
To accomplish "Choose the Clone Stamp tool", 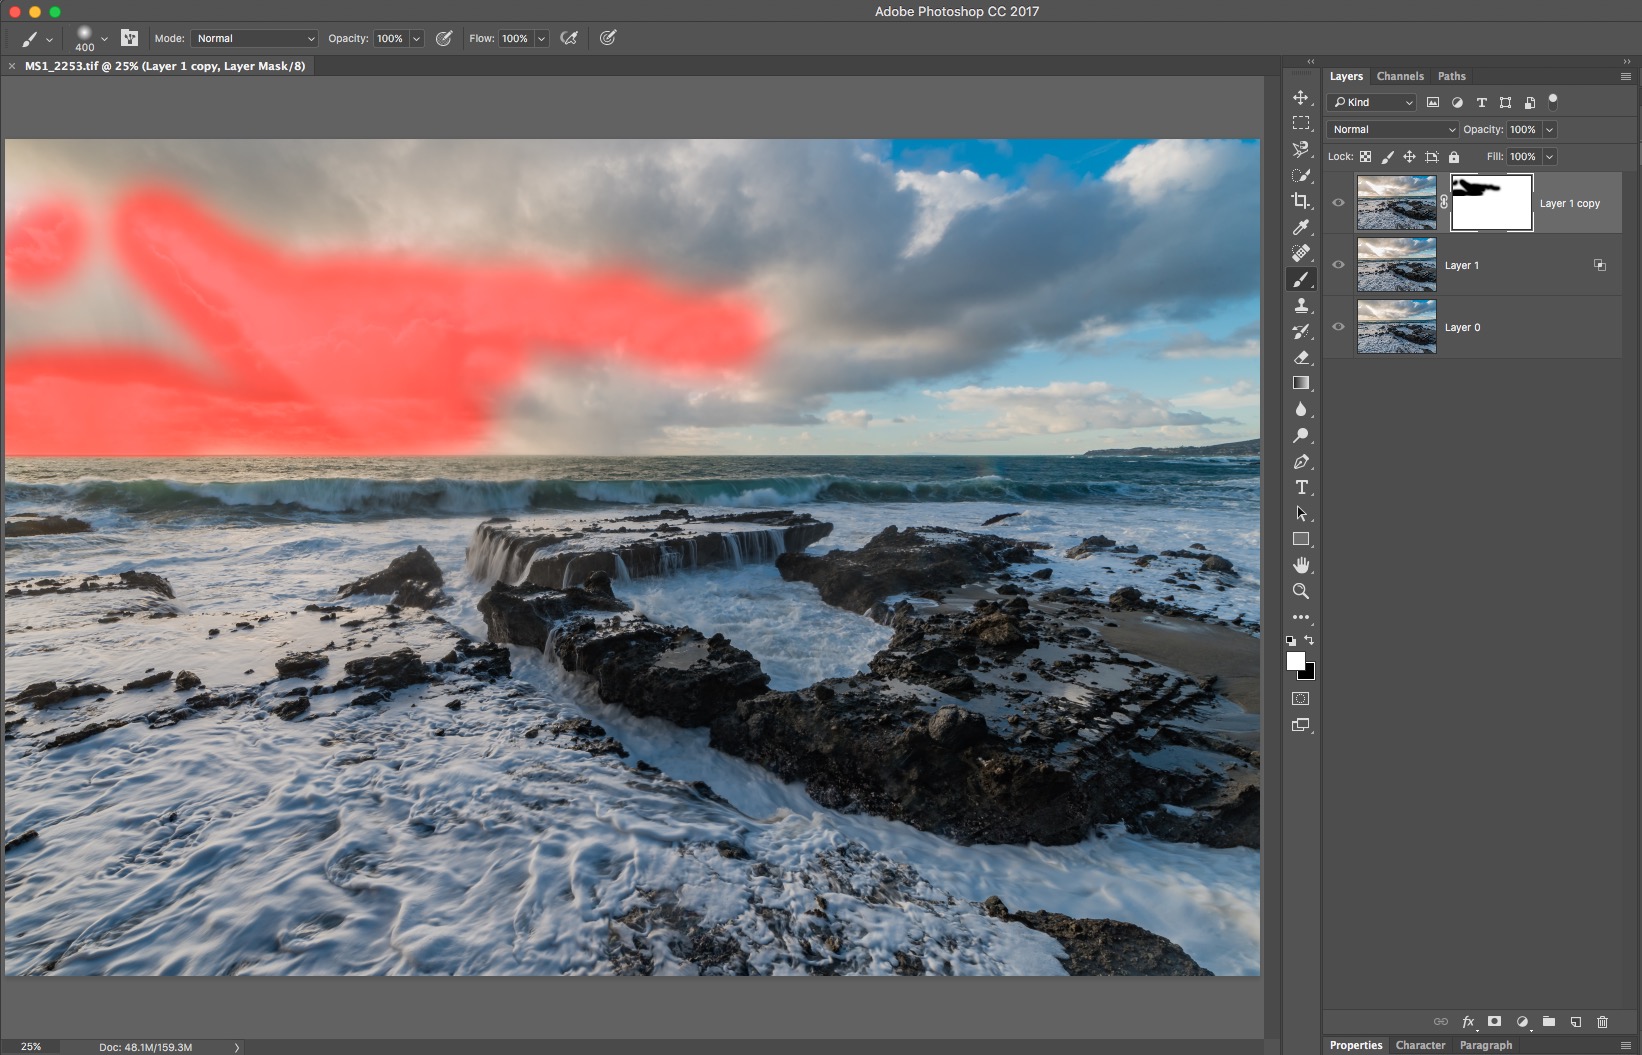I will coord(1300,305).
